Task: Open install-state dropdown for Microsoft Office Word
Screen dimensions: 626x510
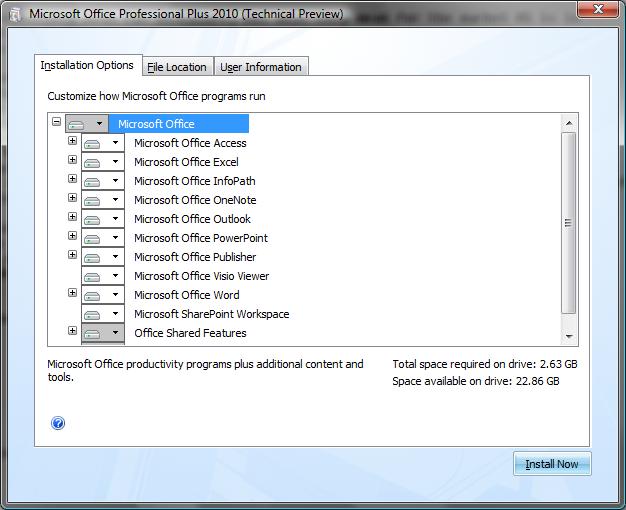Action: tap(103, 295)
